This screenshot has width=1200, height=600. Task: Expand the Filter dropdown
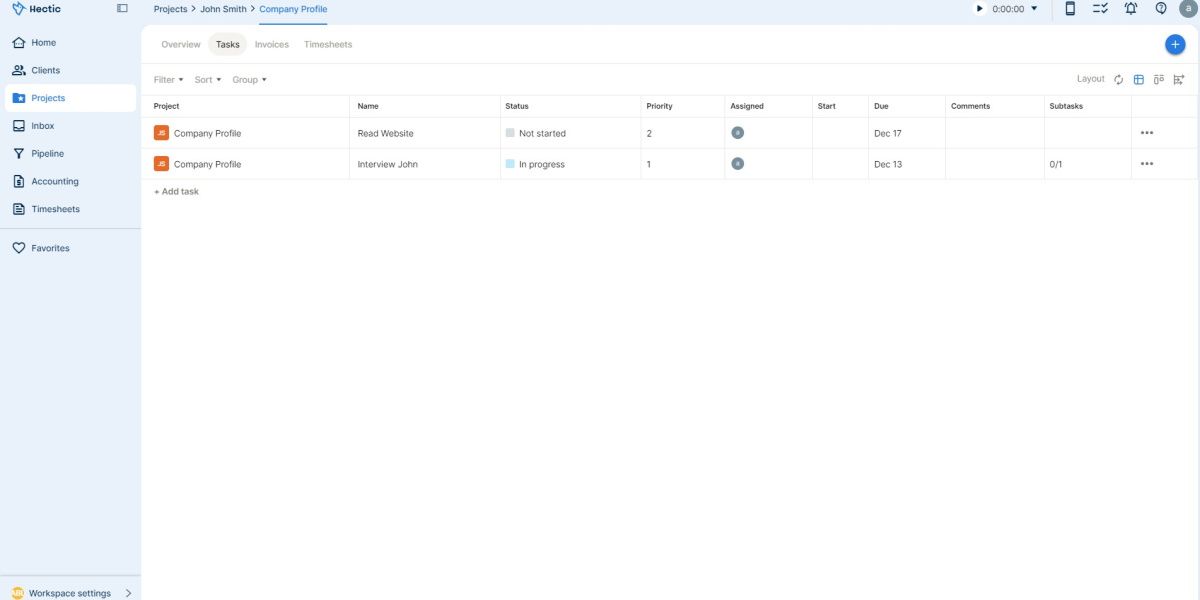pos(168,80)
